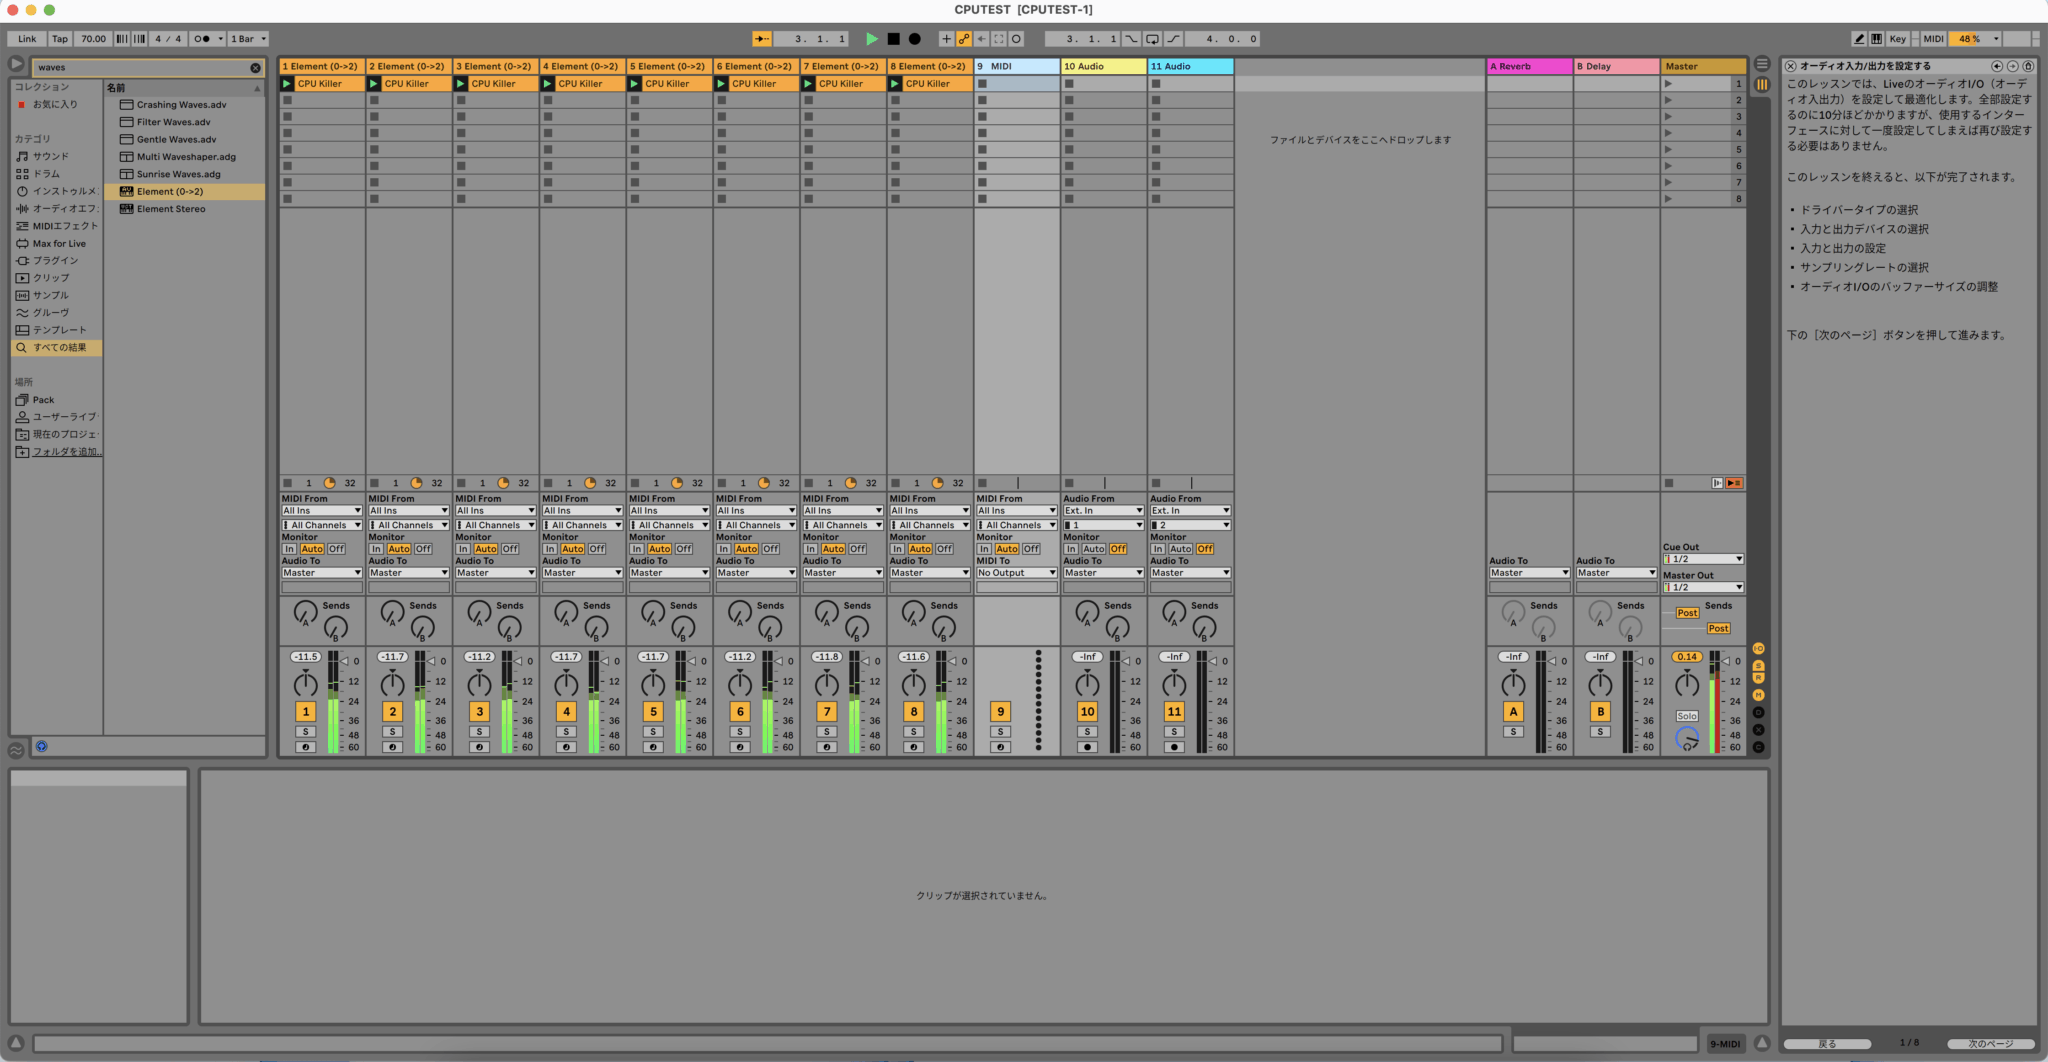Select プラグイン category in the browser
2048x1062 pixels.
(x=55, y=261)
